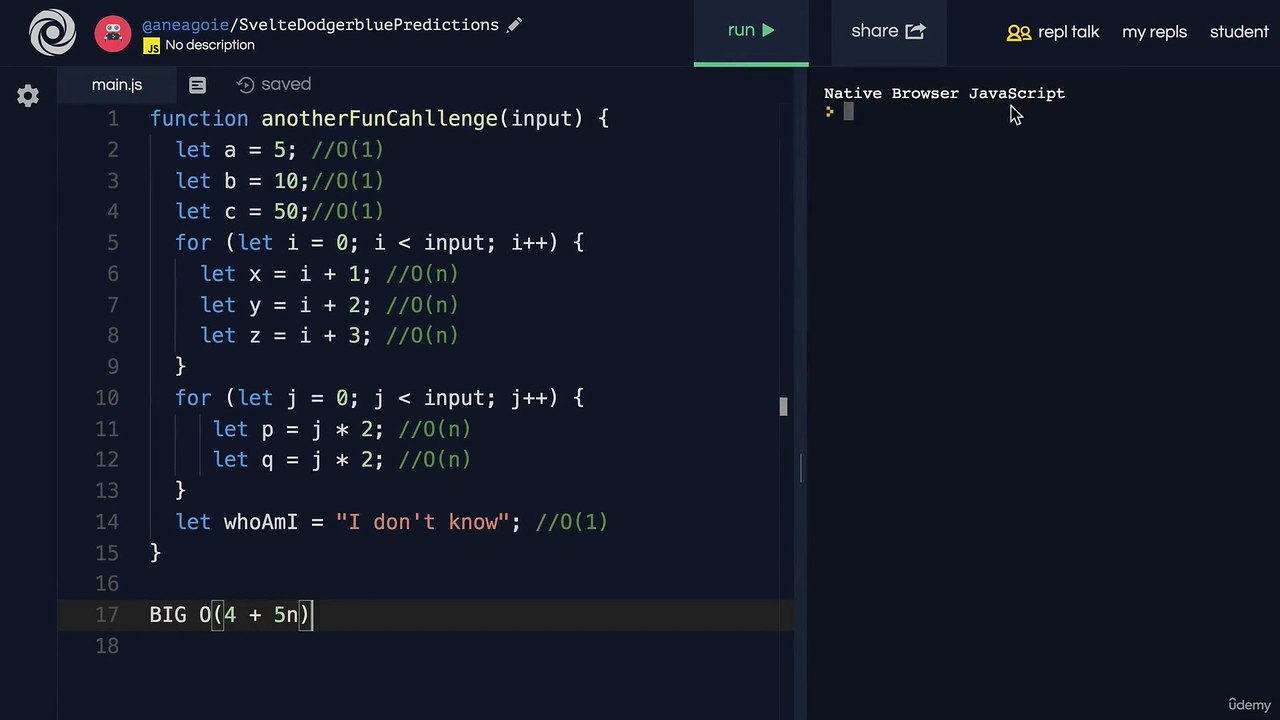
Task: Click 'let z = i + 3;' code
Action: (x=285, y=336)
